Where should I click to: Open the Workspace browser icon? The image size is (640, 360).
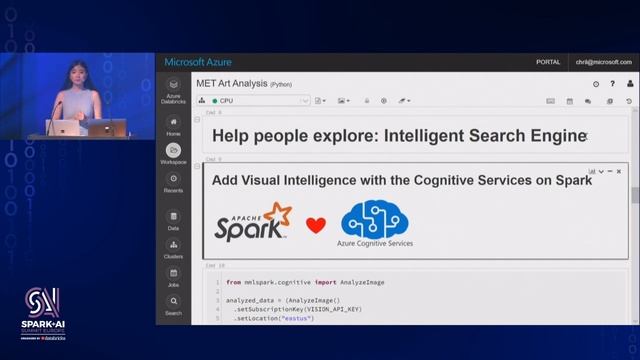[173, 151]
